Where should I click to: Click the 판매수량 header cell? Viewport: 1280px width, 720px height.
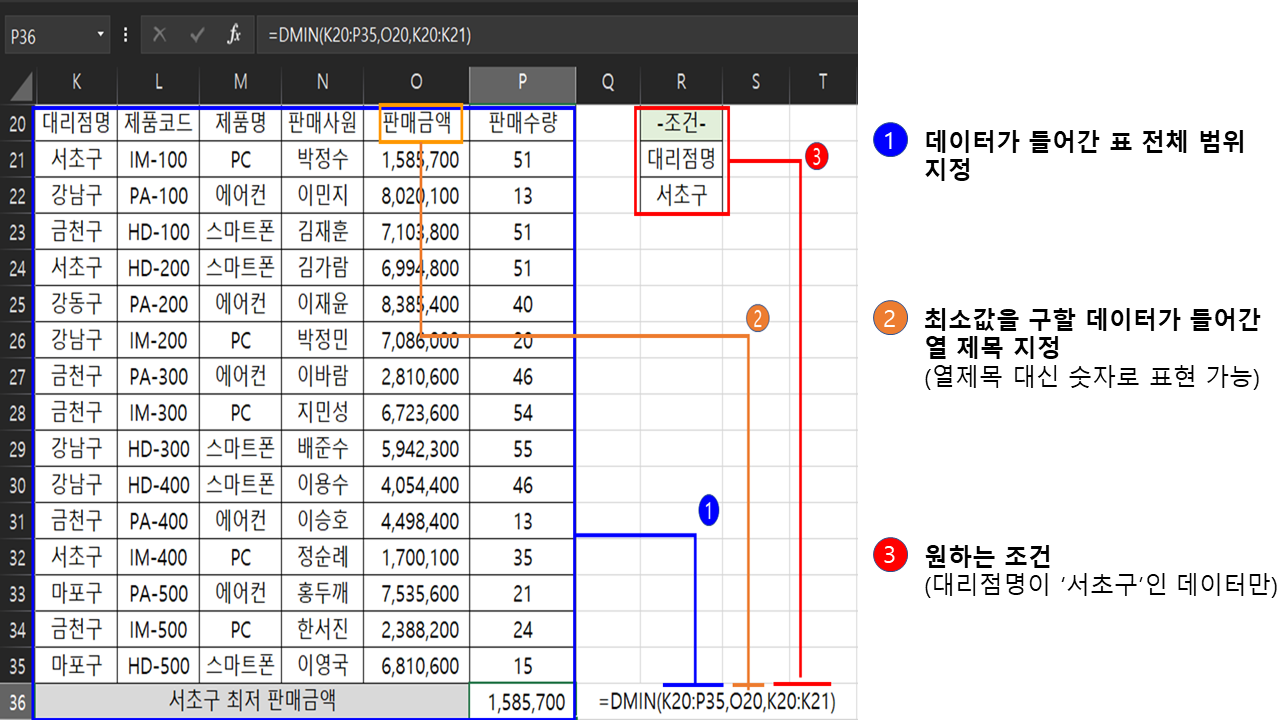(522, 124)
